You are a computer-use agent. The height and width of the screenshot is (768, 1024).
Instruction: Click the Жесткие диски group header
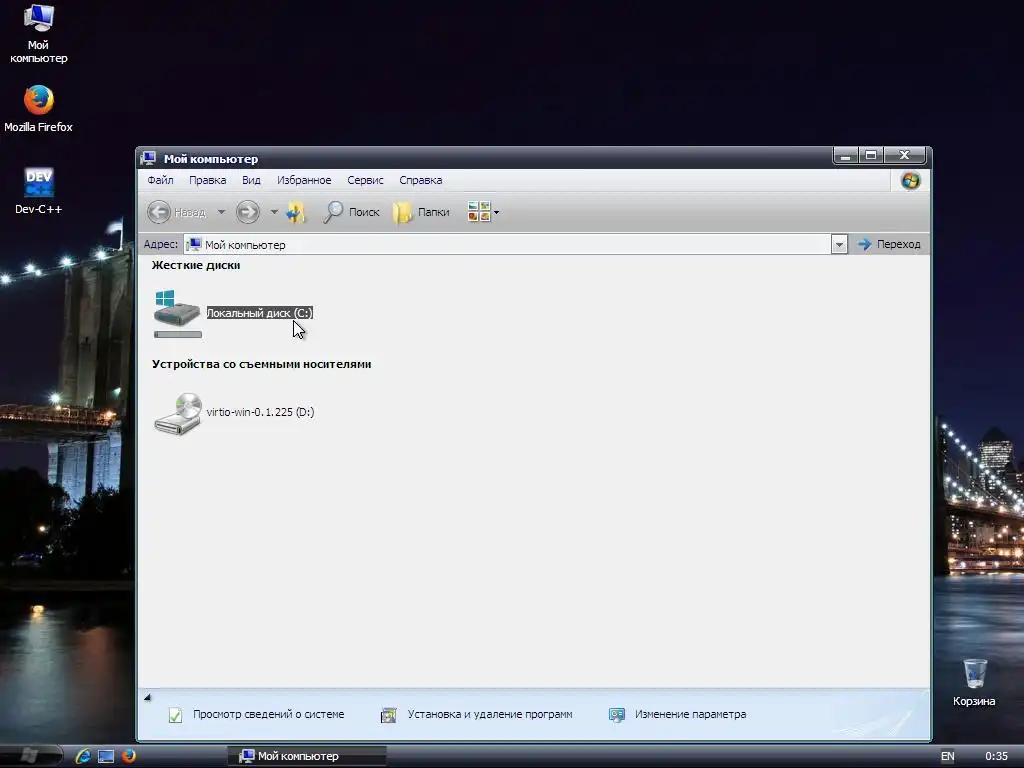(196, 265)
